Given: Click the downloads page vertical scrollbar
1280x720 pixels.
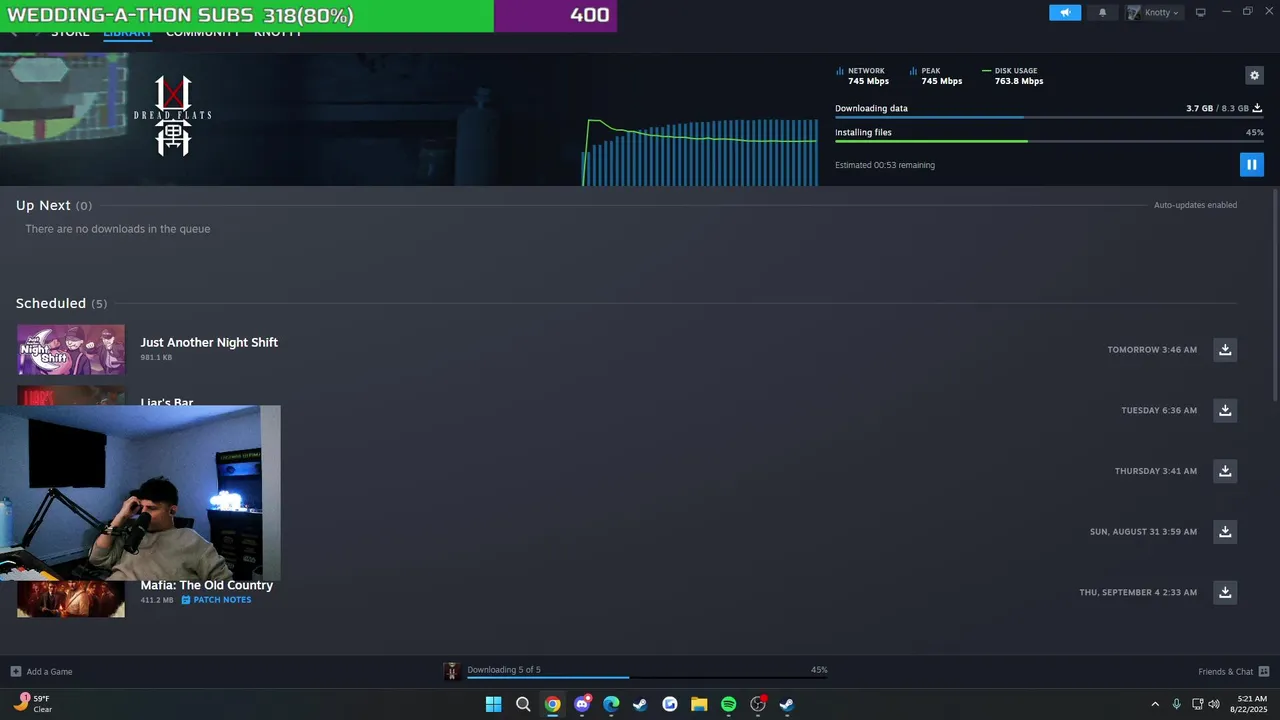Looking at the screenshot, I should click(1275, 295).
